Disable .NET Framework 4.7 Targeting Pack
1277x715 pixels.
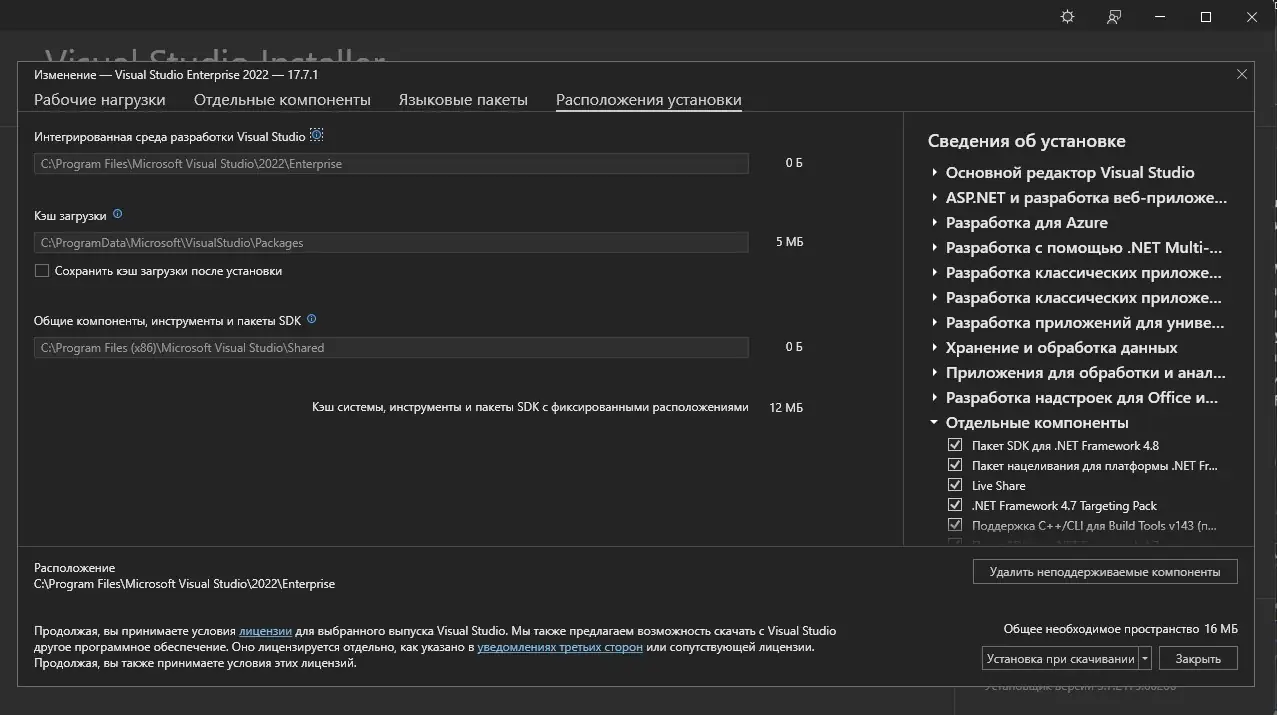point(955,504)
